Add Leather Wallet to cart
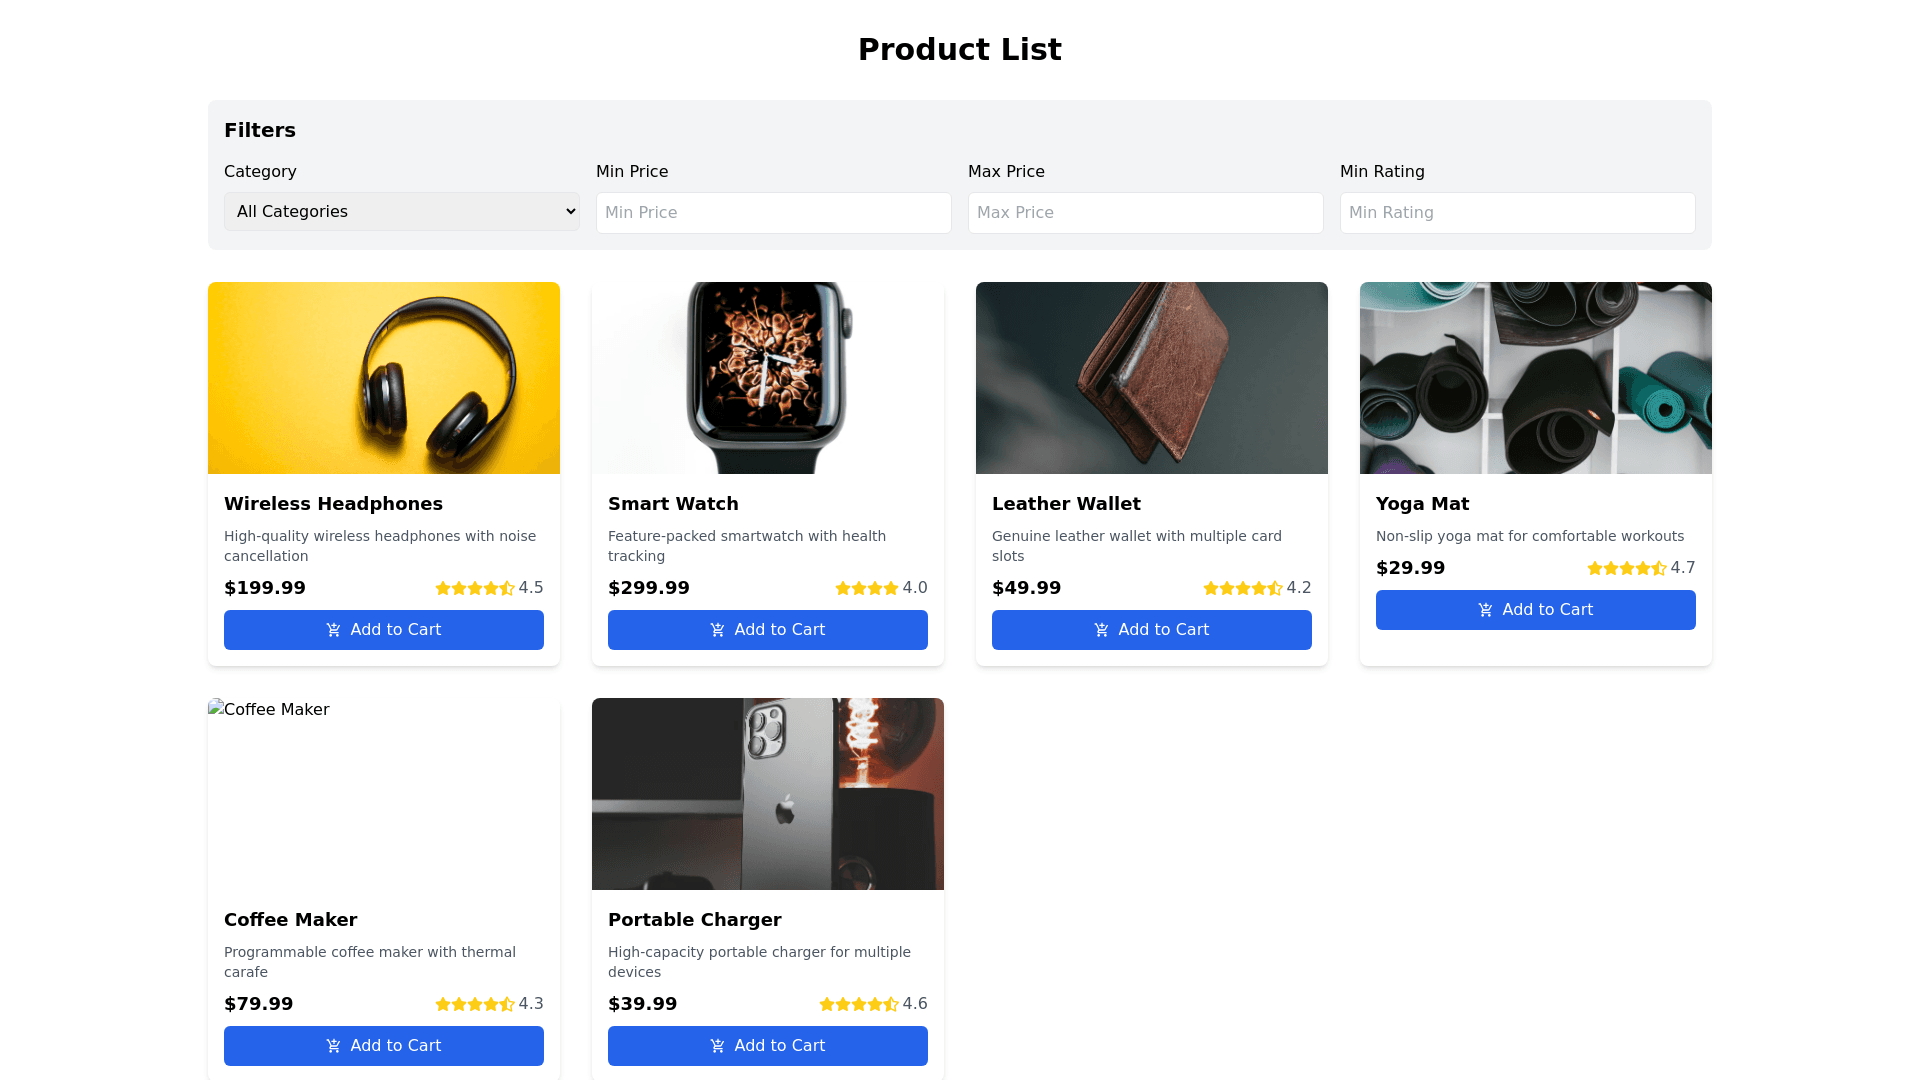This screenshot has height=1080, width=1920. click(1152, 630)
